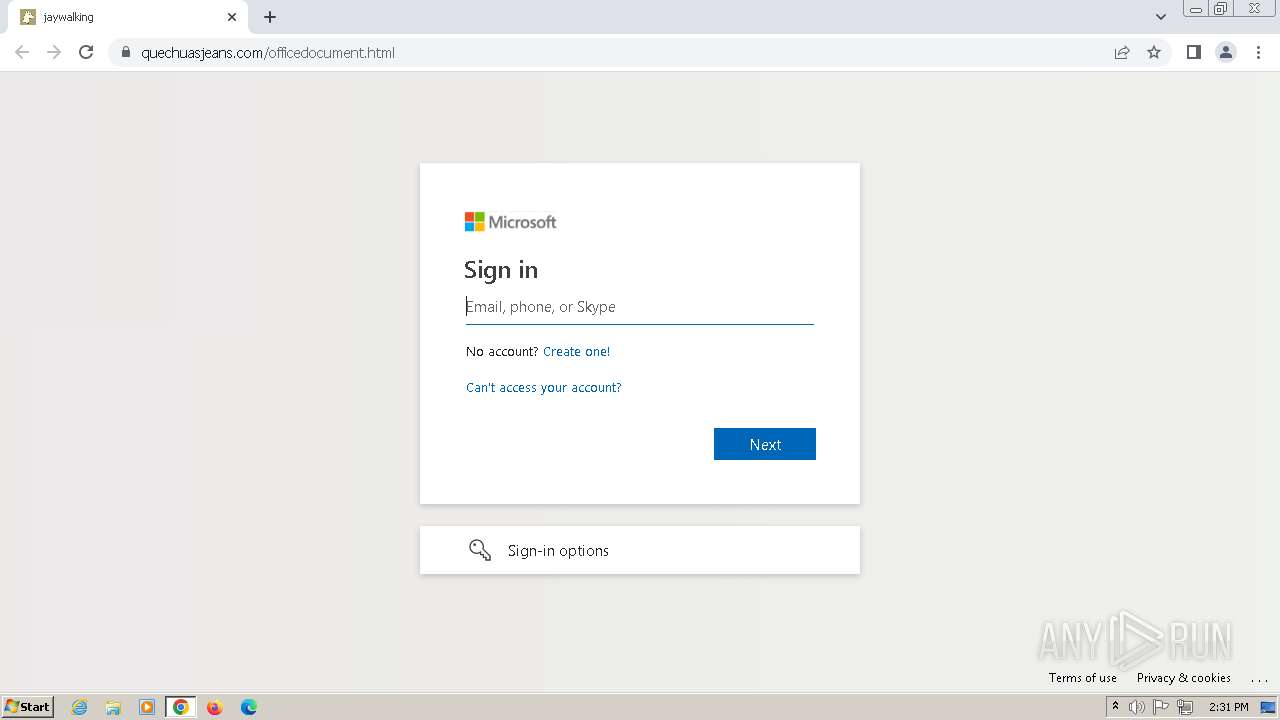
Task: Open a new tab with the plus button
Action: coord(270,17)
